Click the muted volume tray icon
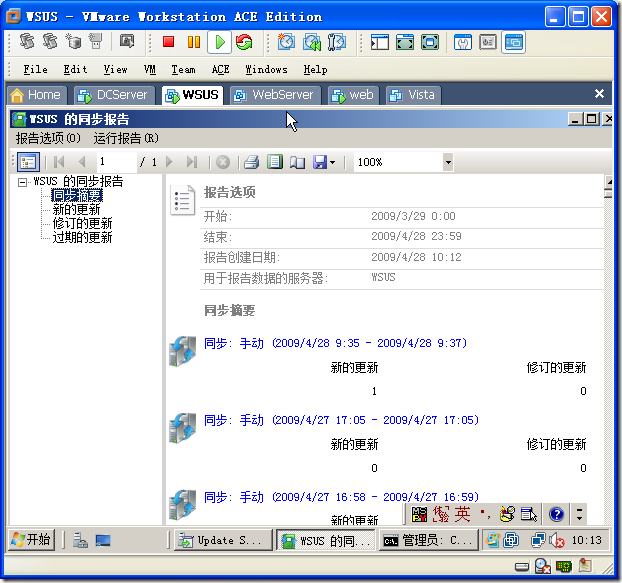Viewport: 622px width, 583px height. pyautogui.click(x=557, y=540)
